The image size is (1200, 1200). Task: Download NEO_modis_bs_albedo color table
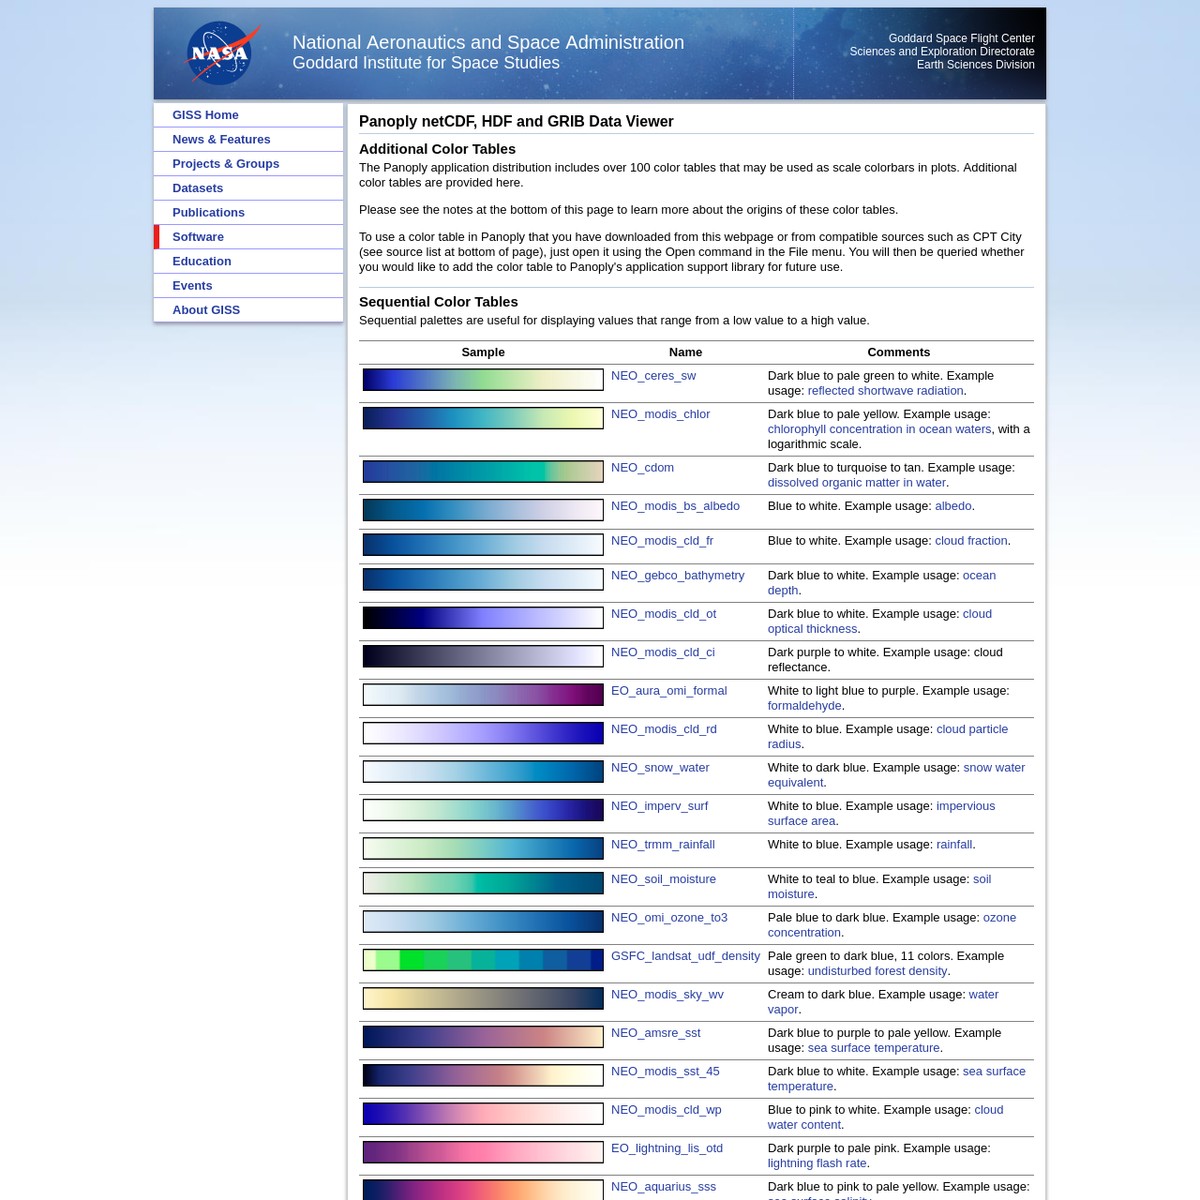coord(675,506)
